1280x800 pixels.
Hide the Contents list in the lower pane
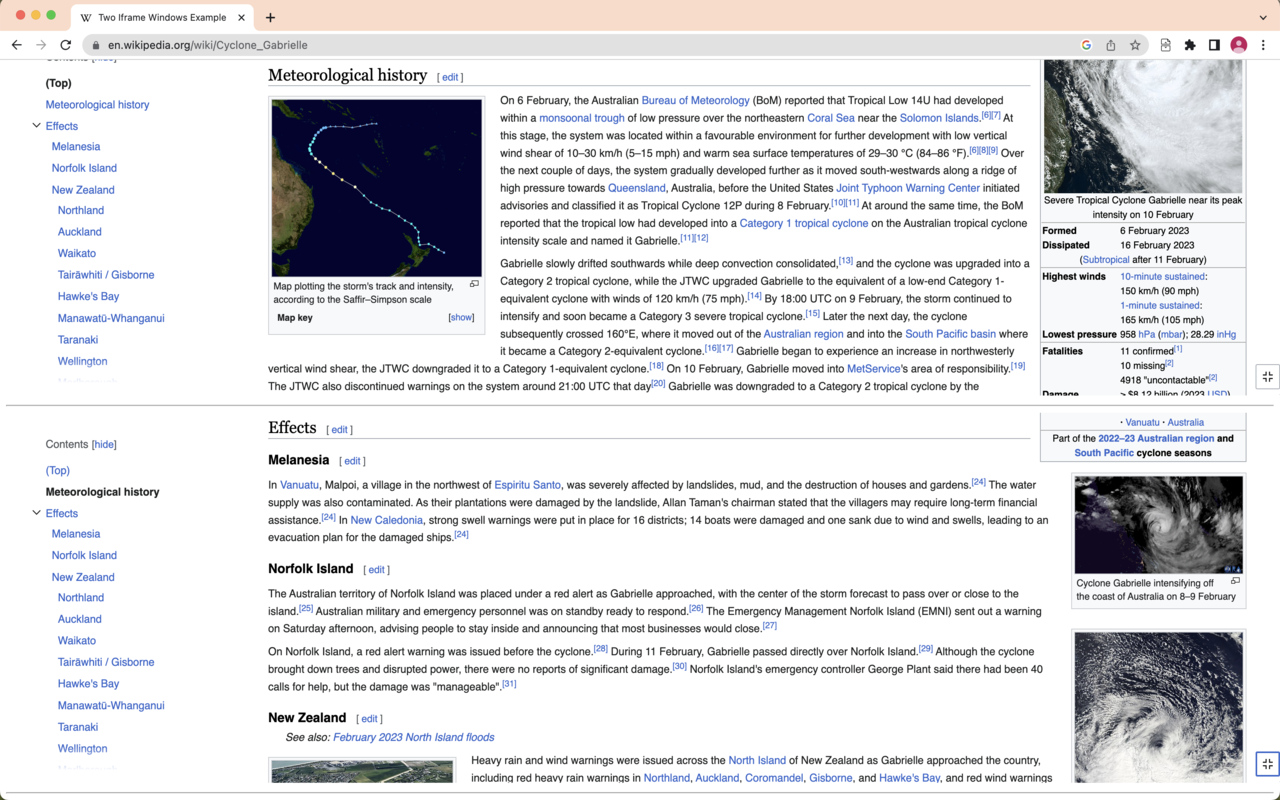coord(104,444)
